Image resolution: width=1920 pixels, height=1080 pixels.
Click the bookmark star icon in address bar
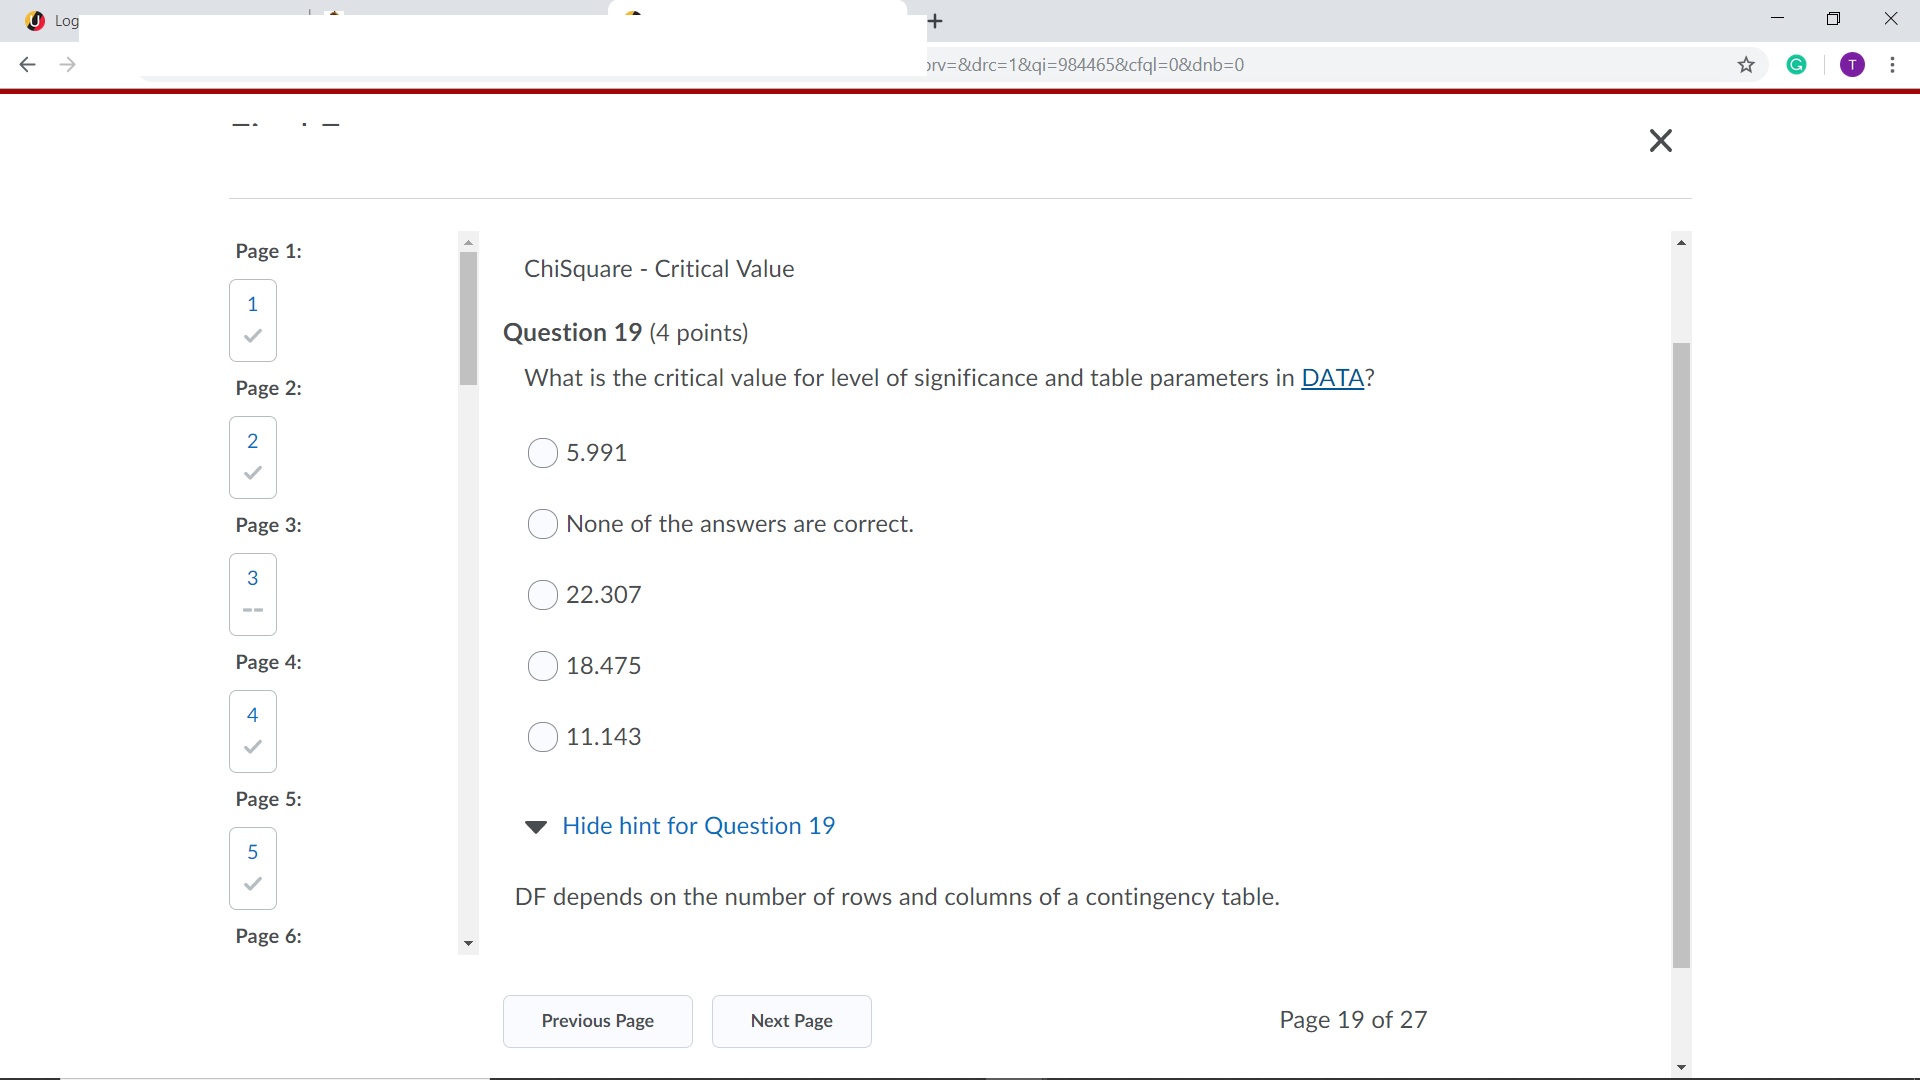click(1747, 63)
